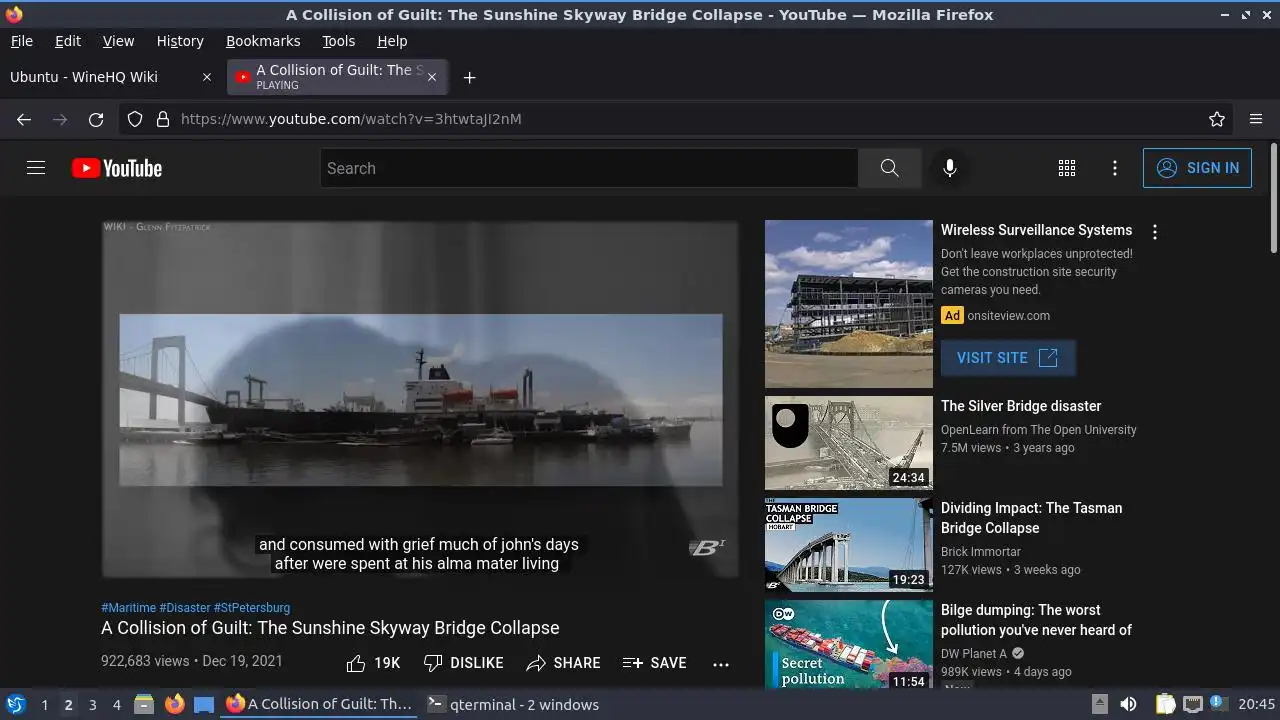Image resolution: width=1280 pixels, height=720 pixels.
Task: Click the page vertical scrollbar
Action: coord(1273,198)
